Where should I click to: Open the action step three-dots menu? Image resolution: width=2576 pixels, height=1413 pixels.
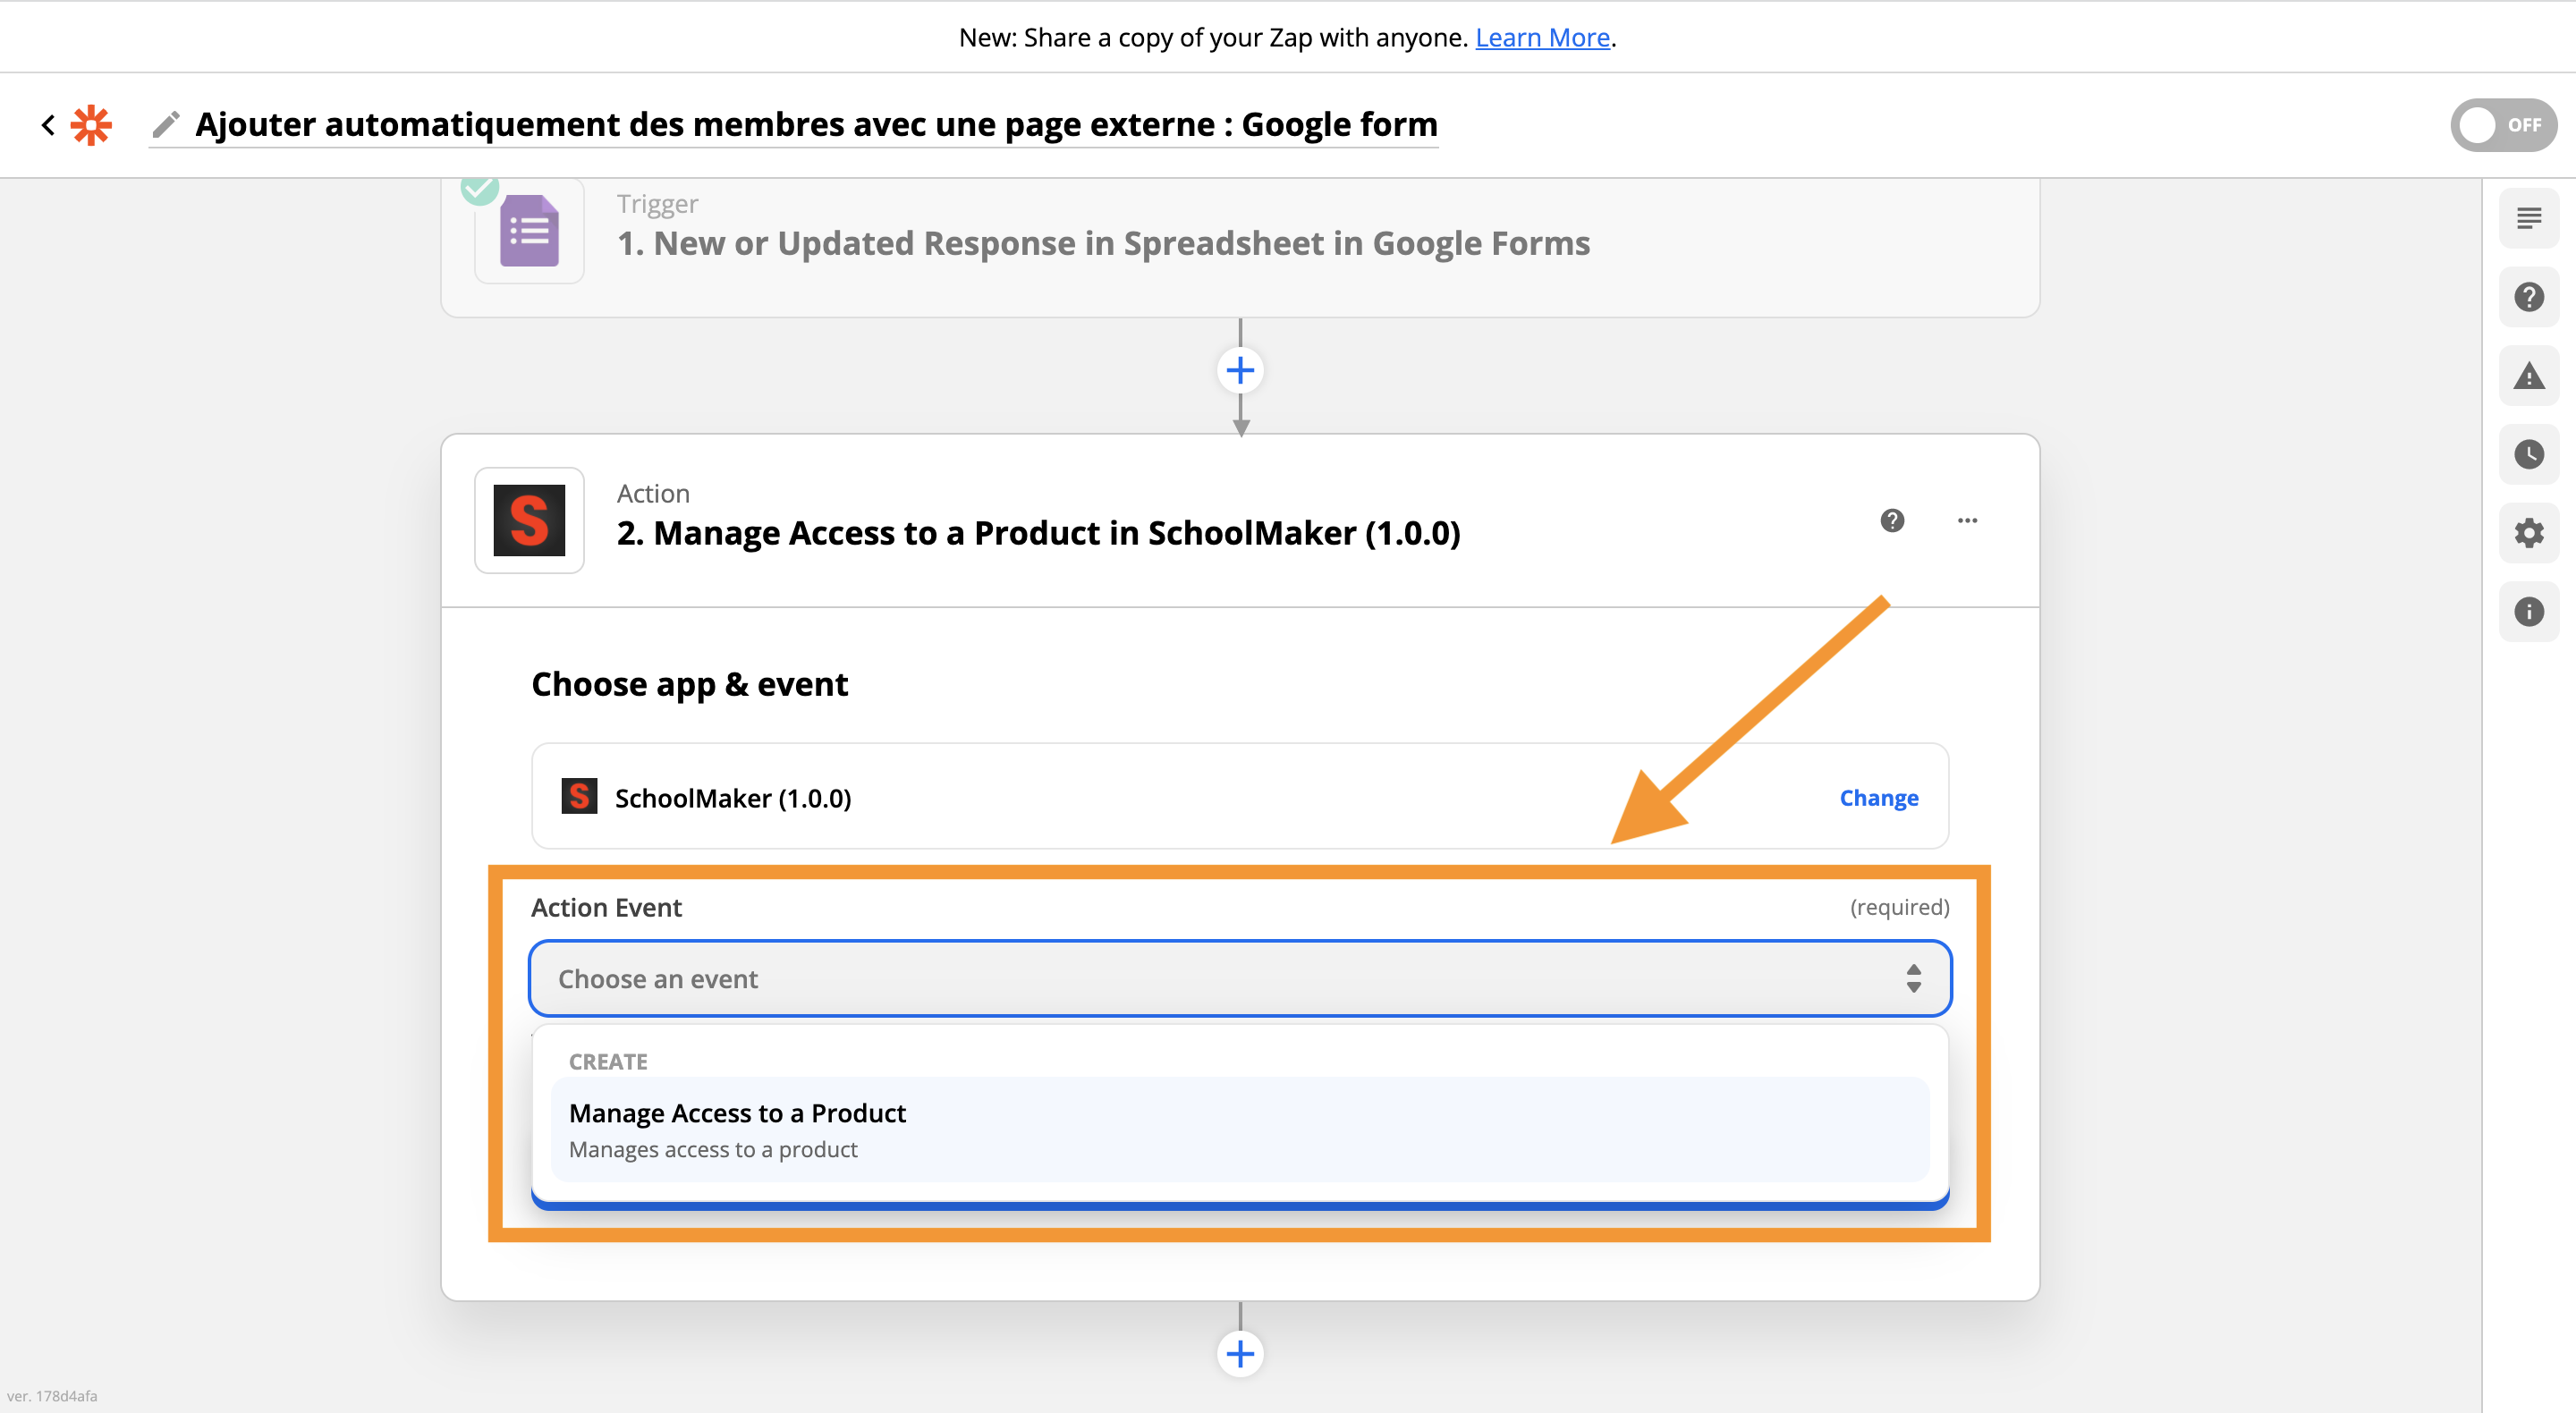pyautogui.click(x=1966, y=520)
